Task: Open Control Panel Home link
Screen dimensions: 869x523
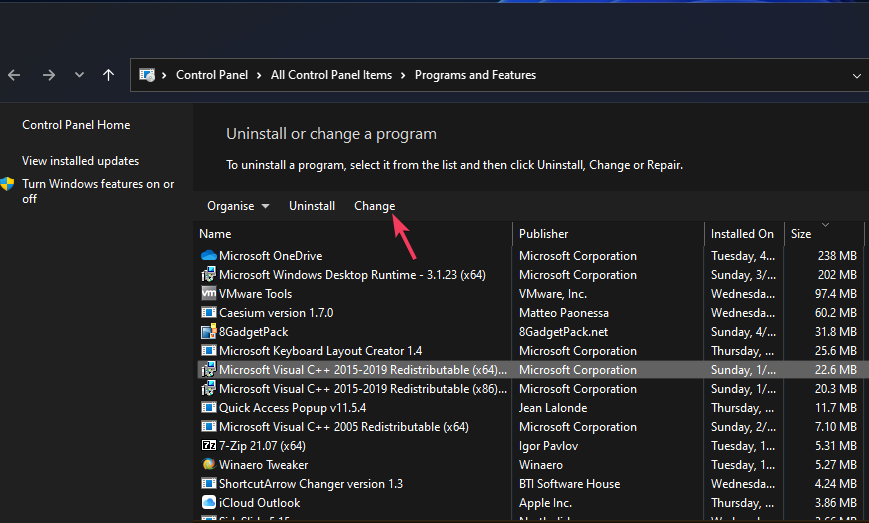Action: click(76, 125)
